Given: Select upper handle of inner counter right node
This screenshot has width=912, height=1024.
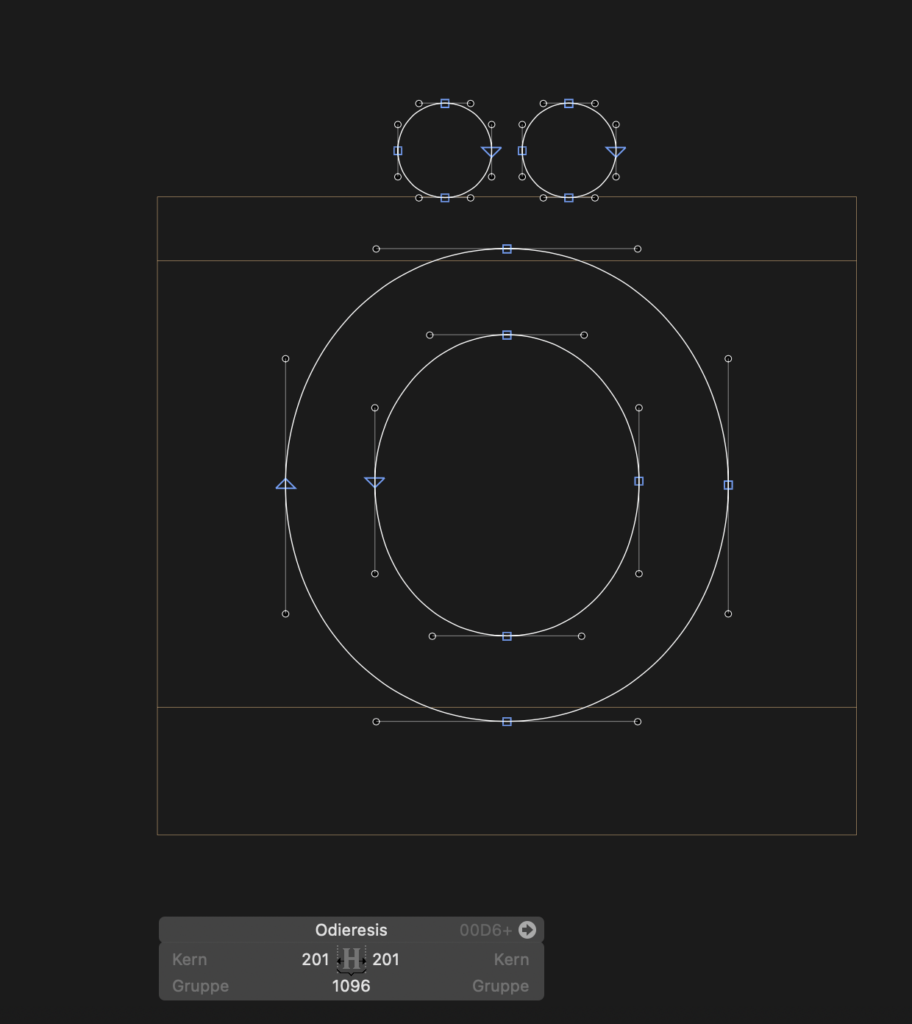Looking at the screenshot, I should pyautogui.click(x=639, y=408).
